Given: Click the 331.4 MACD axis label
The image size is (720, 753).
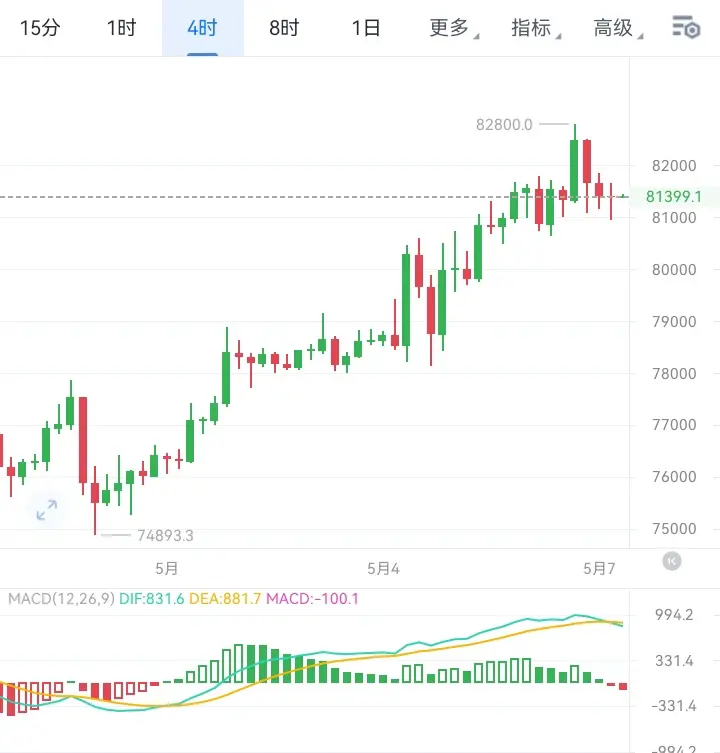Looking at the screenshot, I should (x=674, y=661).
